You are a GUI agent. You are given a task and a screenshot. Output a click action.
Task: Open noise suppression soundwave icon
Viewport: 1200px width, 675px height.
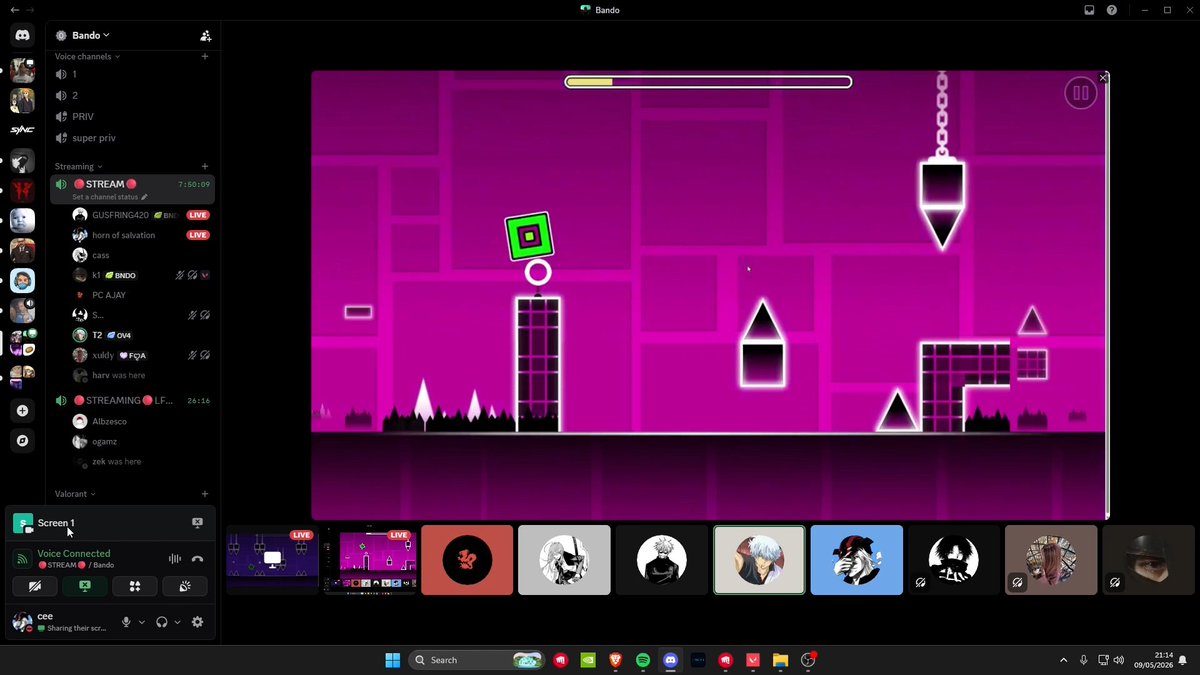click(175, 559)
